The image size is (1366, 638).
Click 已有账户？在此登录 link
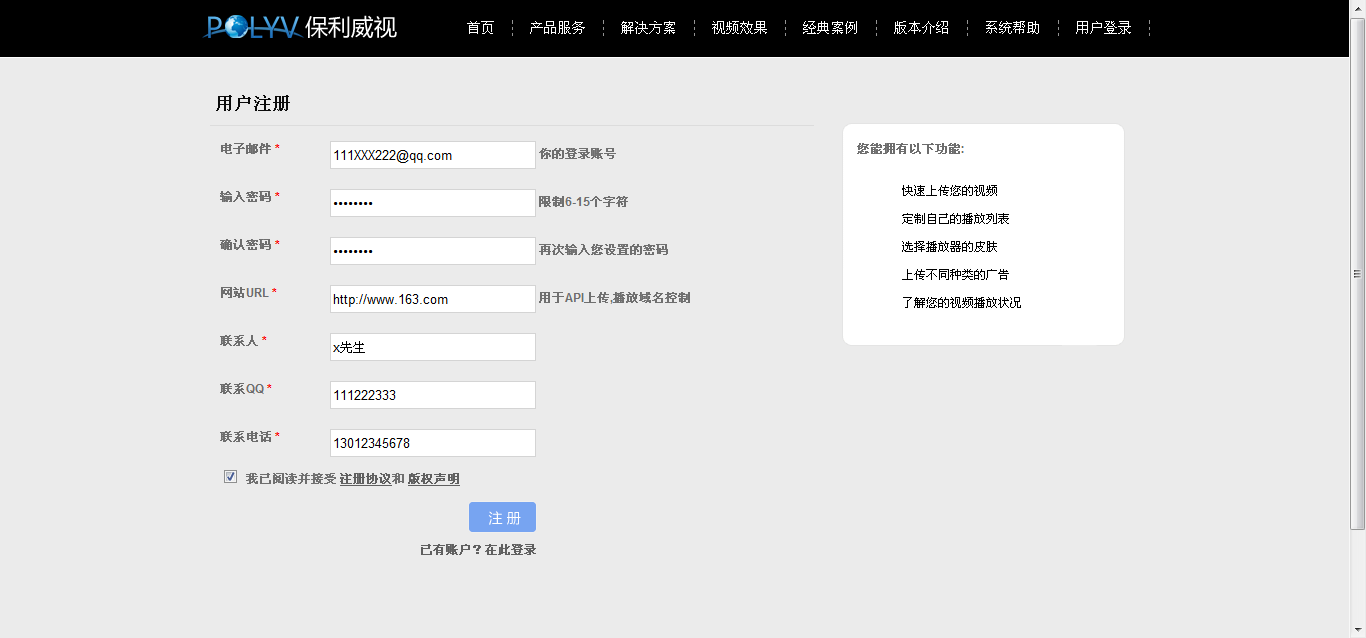pos(478,550)
